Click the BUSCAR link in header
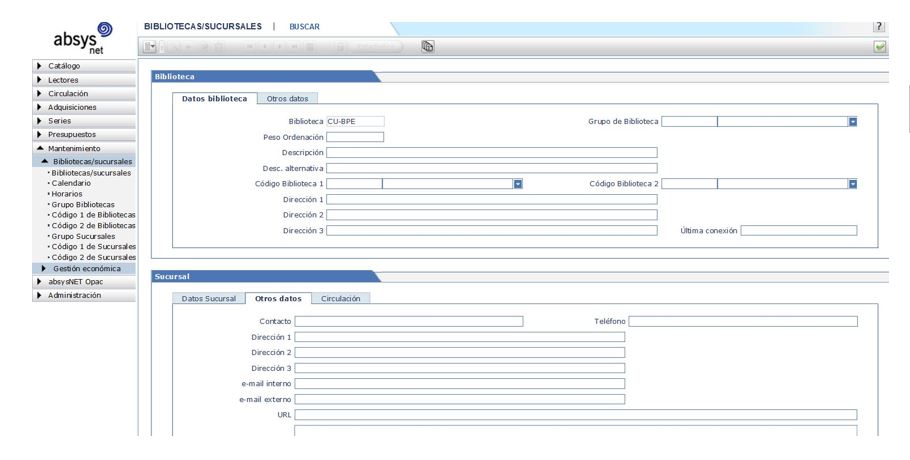Viewport: 910px width, 460px height. click(304, 26)
